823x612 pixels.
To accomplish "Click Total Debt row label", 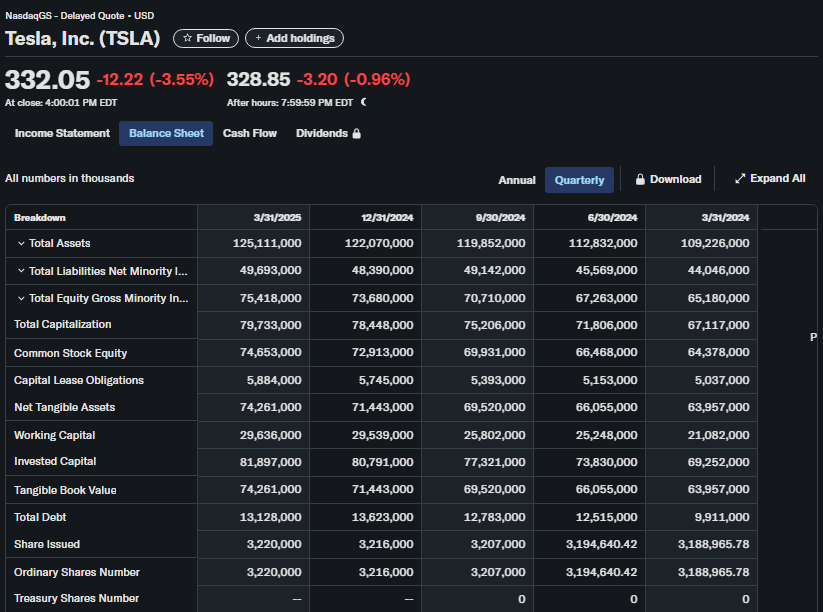I will click(x=40, y=517).
